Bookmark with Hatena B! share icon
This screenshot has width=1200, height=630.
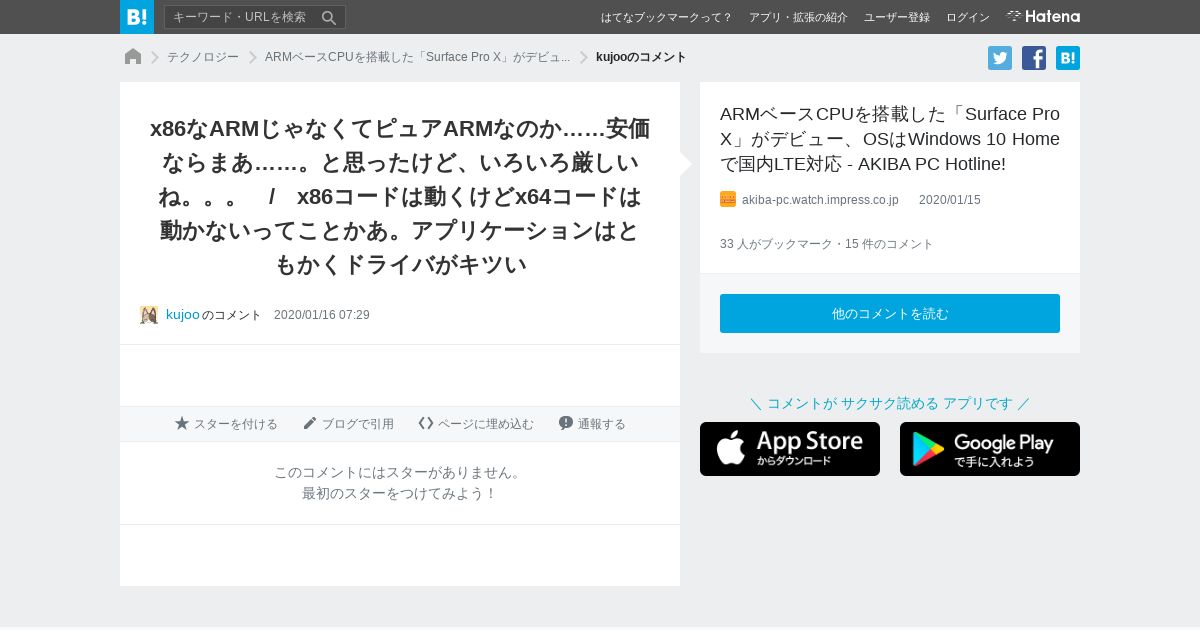click(x=1068, y=58)
